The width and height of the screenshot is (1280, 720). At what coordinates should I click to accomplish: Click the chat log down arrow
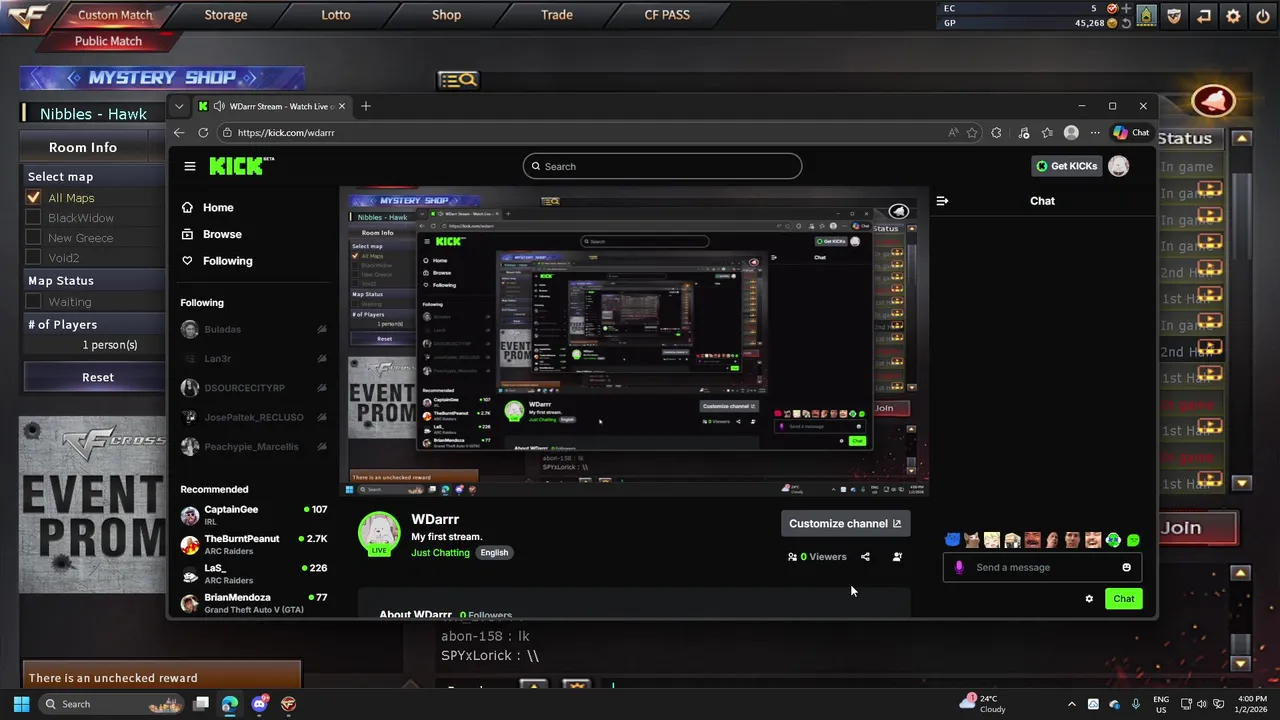point(1241,663)
